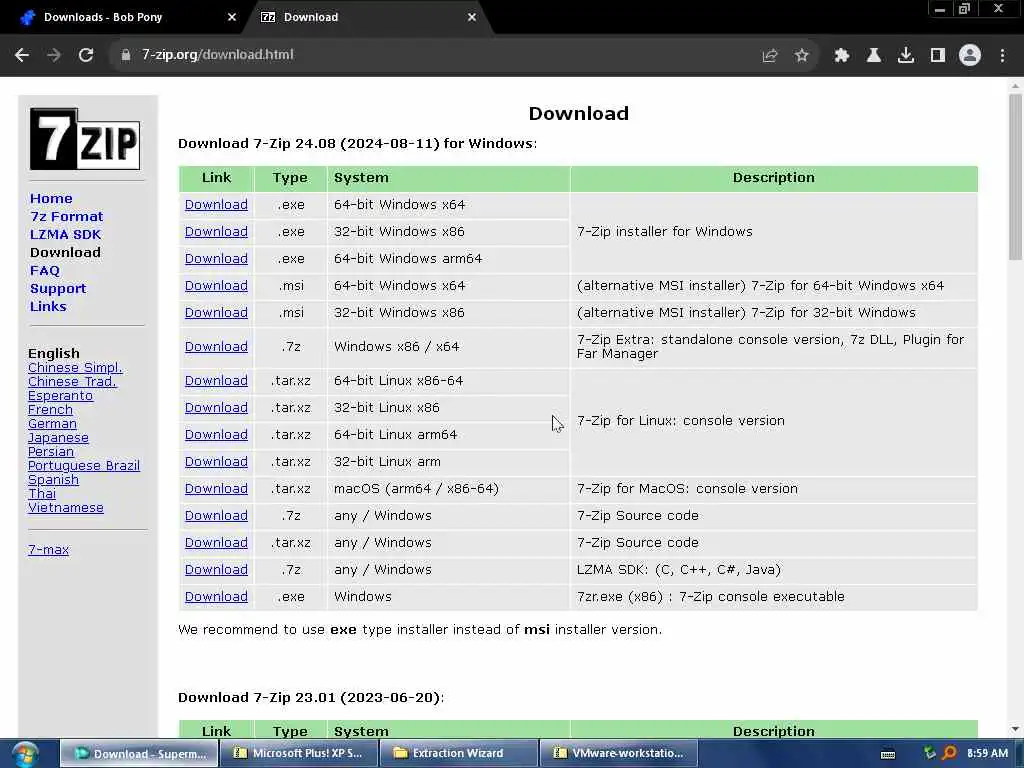The height and width of the screenshot is (768, 1024).
Task: Download .exe for 32-bit Windows x86
Action: pyautogui.click(x=216, y=232)
